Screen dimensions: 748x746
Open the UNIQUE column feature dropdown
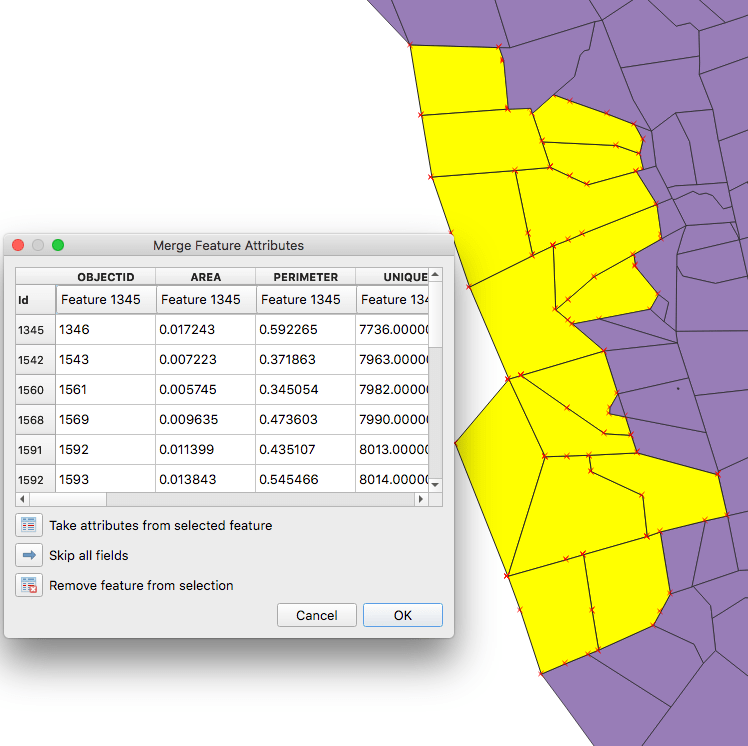click(x=393, y=300)
